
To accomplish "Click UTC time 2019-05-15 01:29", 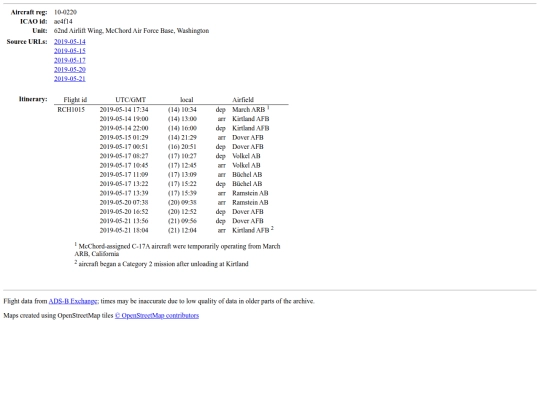I will (124, 138).
